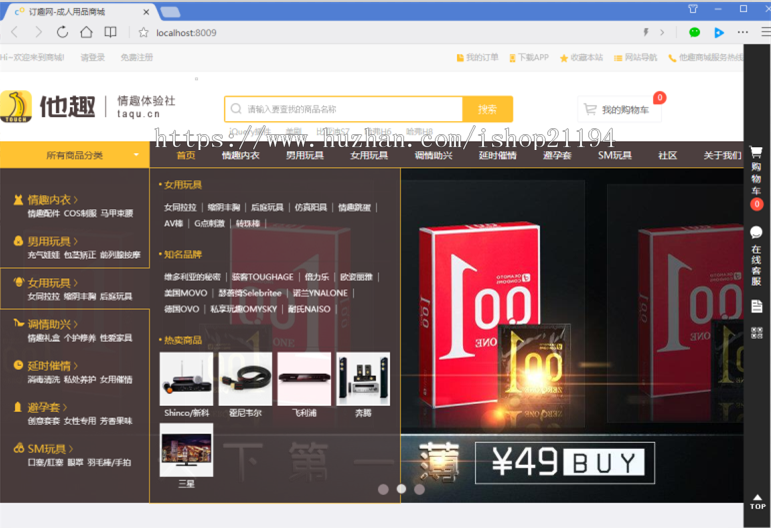This screenshot has height=528, width=771.
Task: Open online customer service chat bubble icon
Action: (x=756, y=232)
